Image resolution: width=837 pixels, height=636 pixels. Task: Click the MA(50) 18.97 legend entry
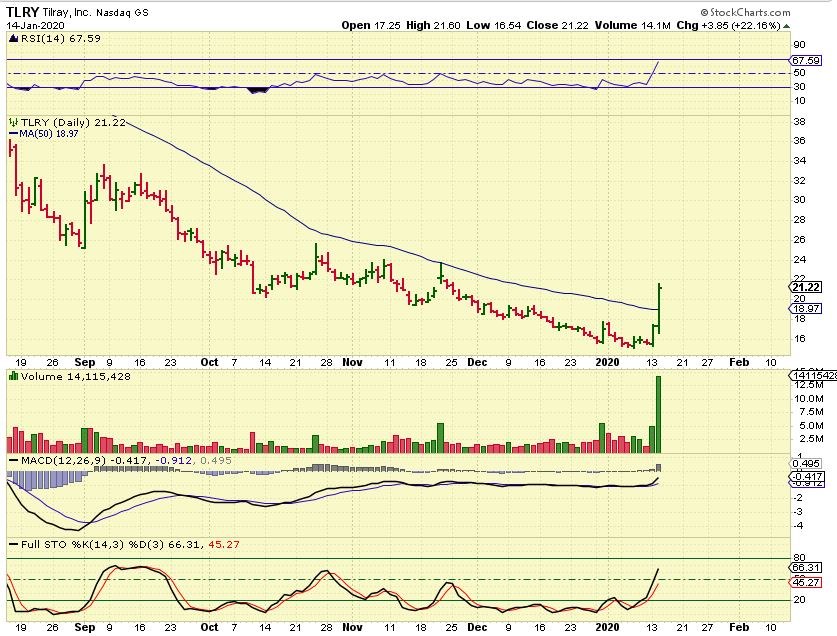[x=44, y=134]
